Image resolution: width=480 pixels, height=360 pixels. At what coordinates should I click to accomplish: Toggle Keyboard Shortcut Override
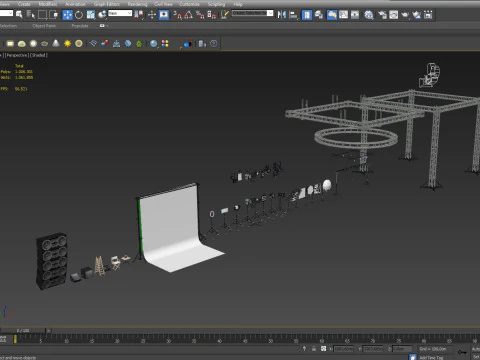tap(164, 14)
